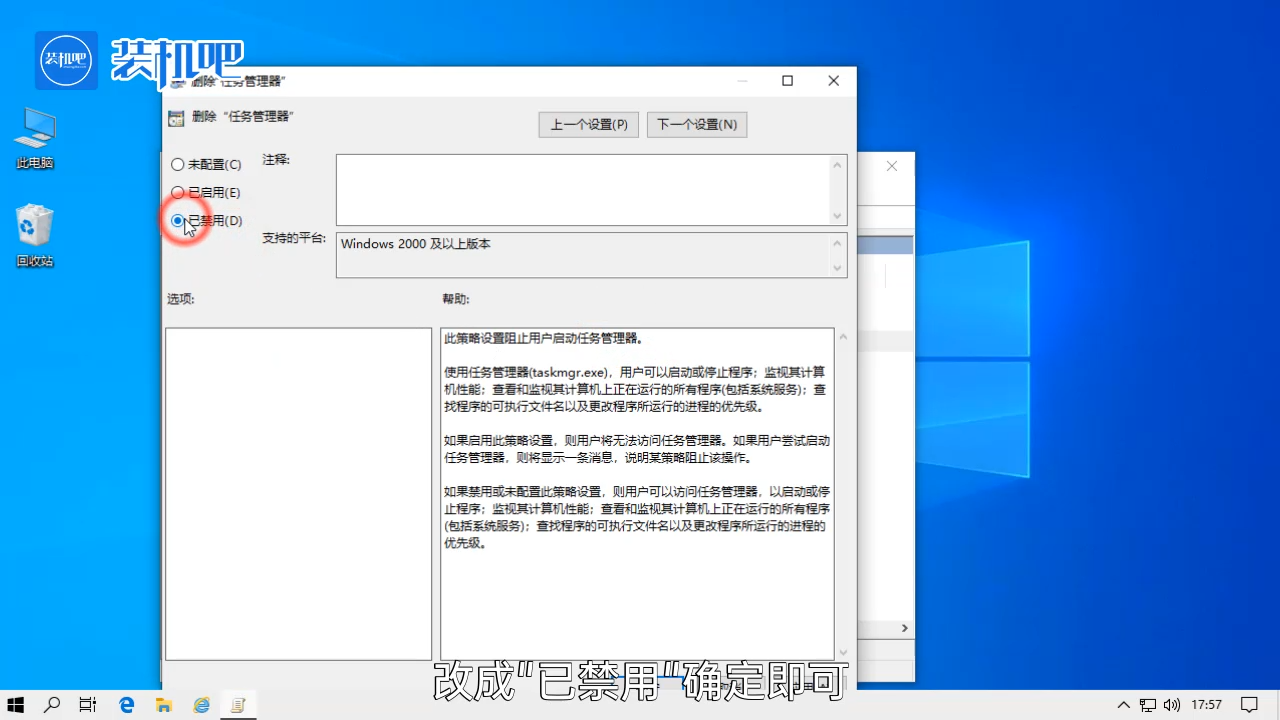Select the 已启用(E) radio button
This screenshot has height=720, width=1280.
[x=177, y=192]
